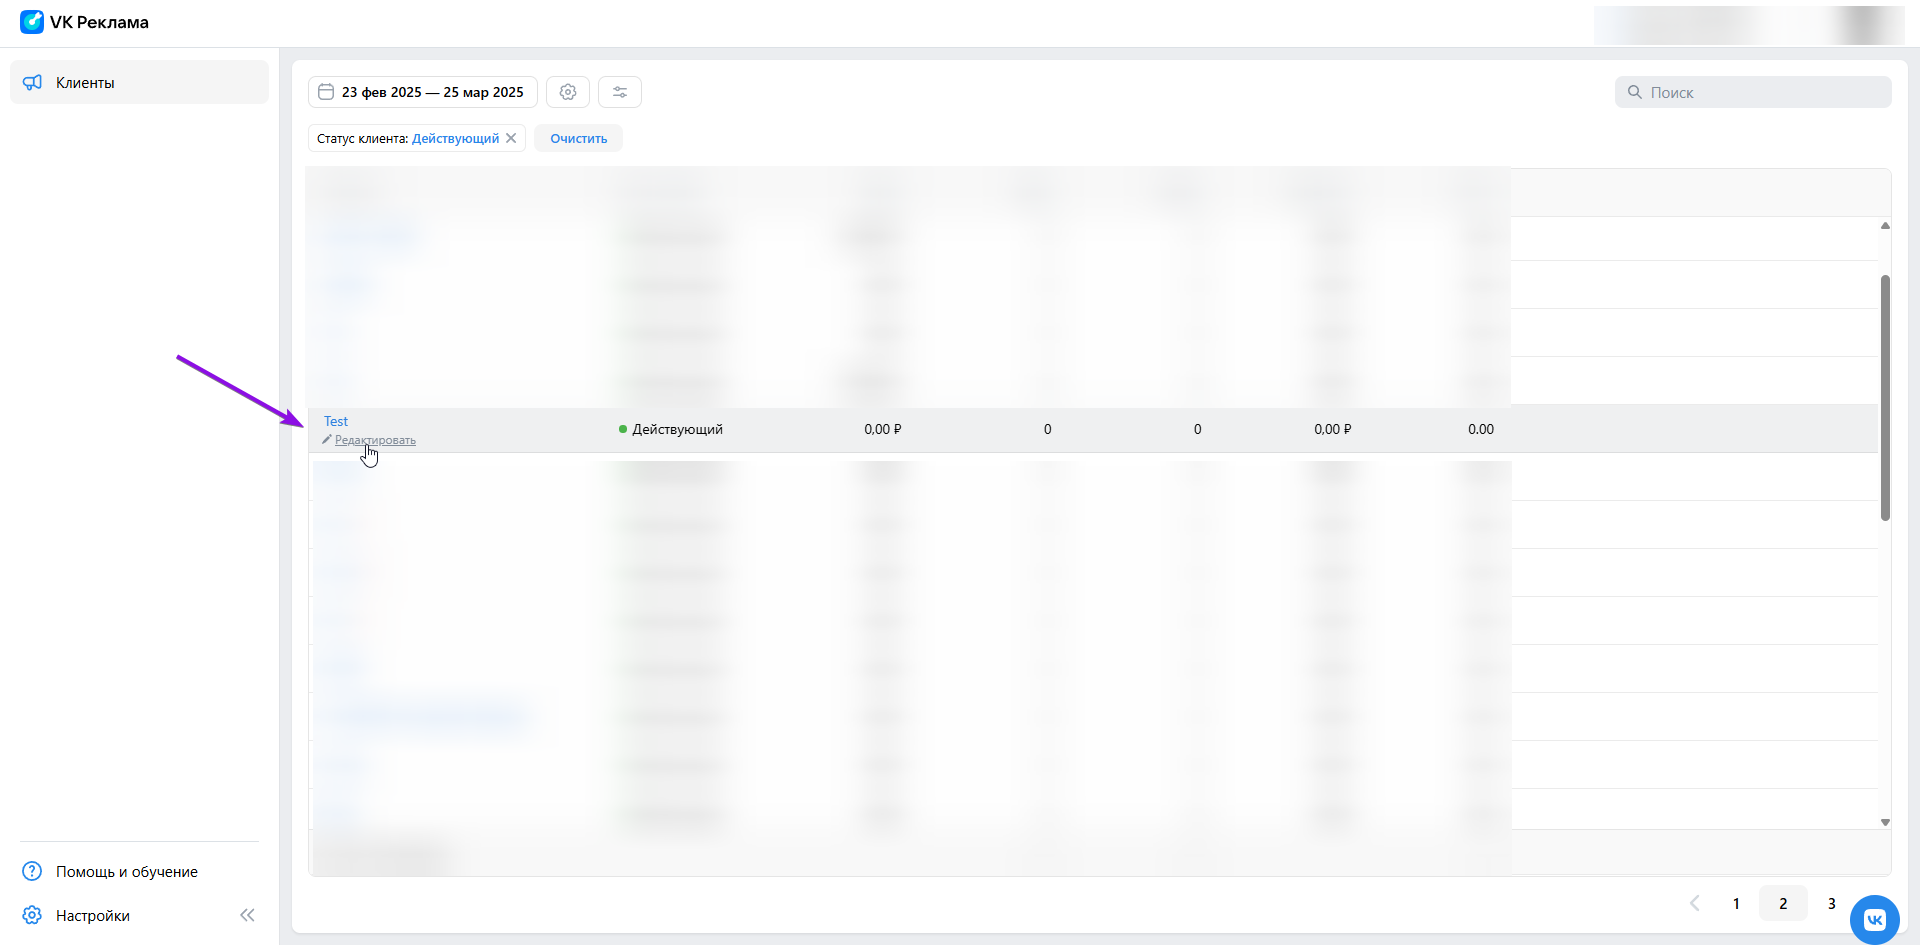Viewport: 1920px width, 945px height.
Task: Click the question mark help icon
Action: [32, 871]
